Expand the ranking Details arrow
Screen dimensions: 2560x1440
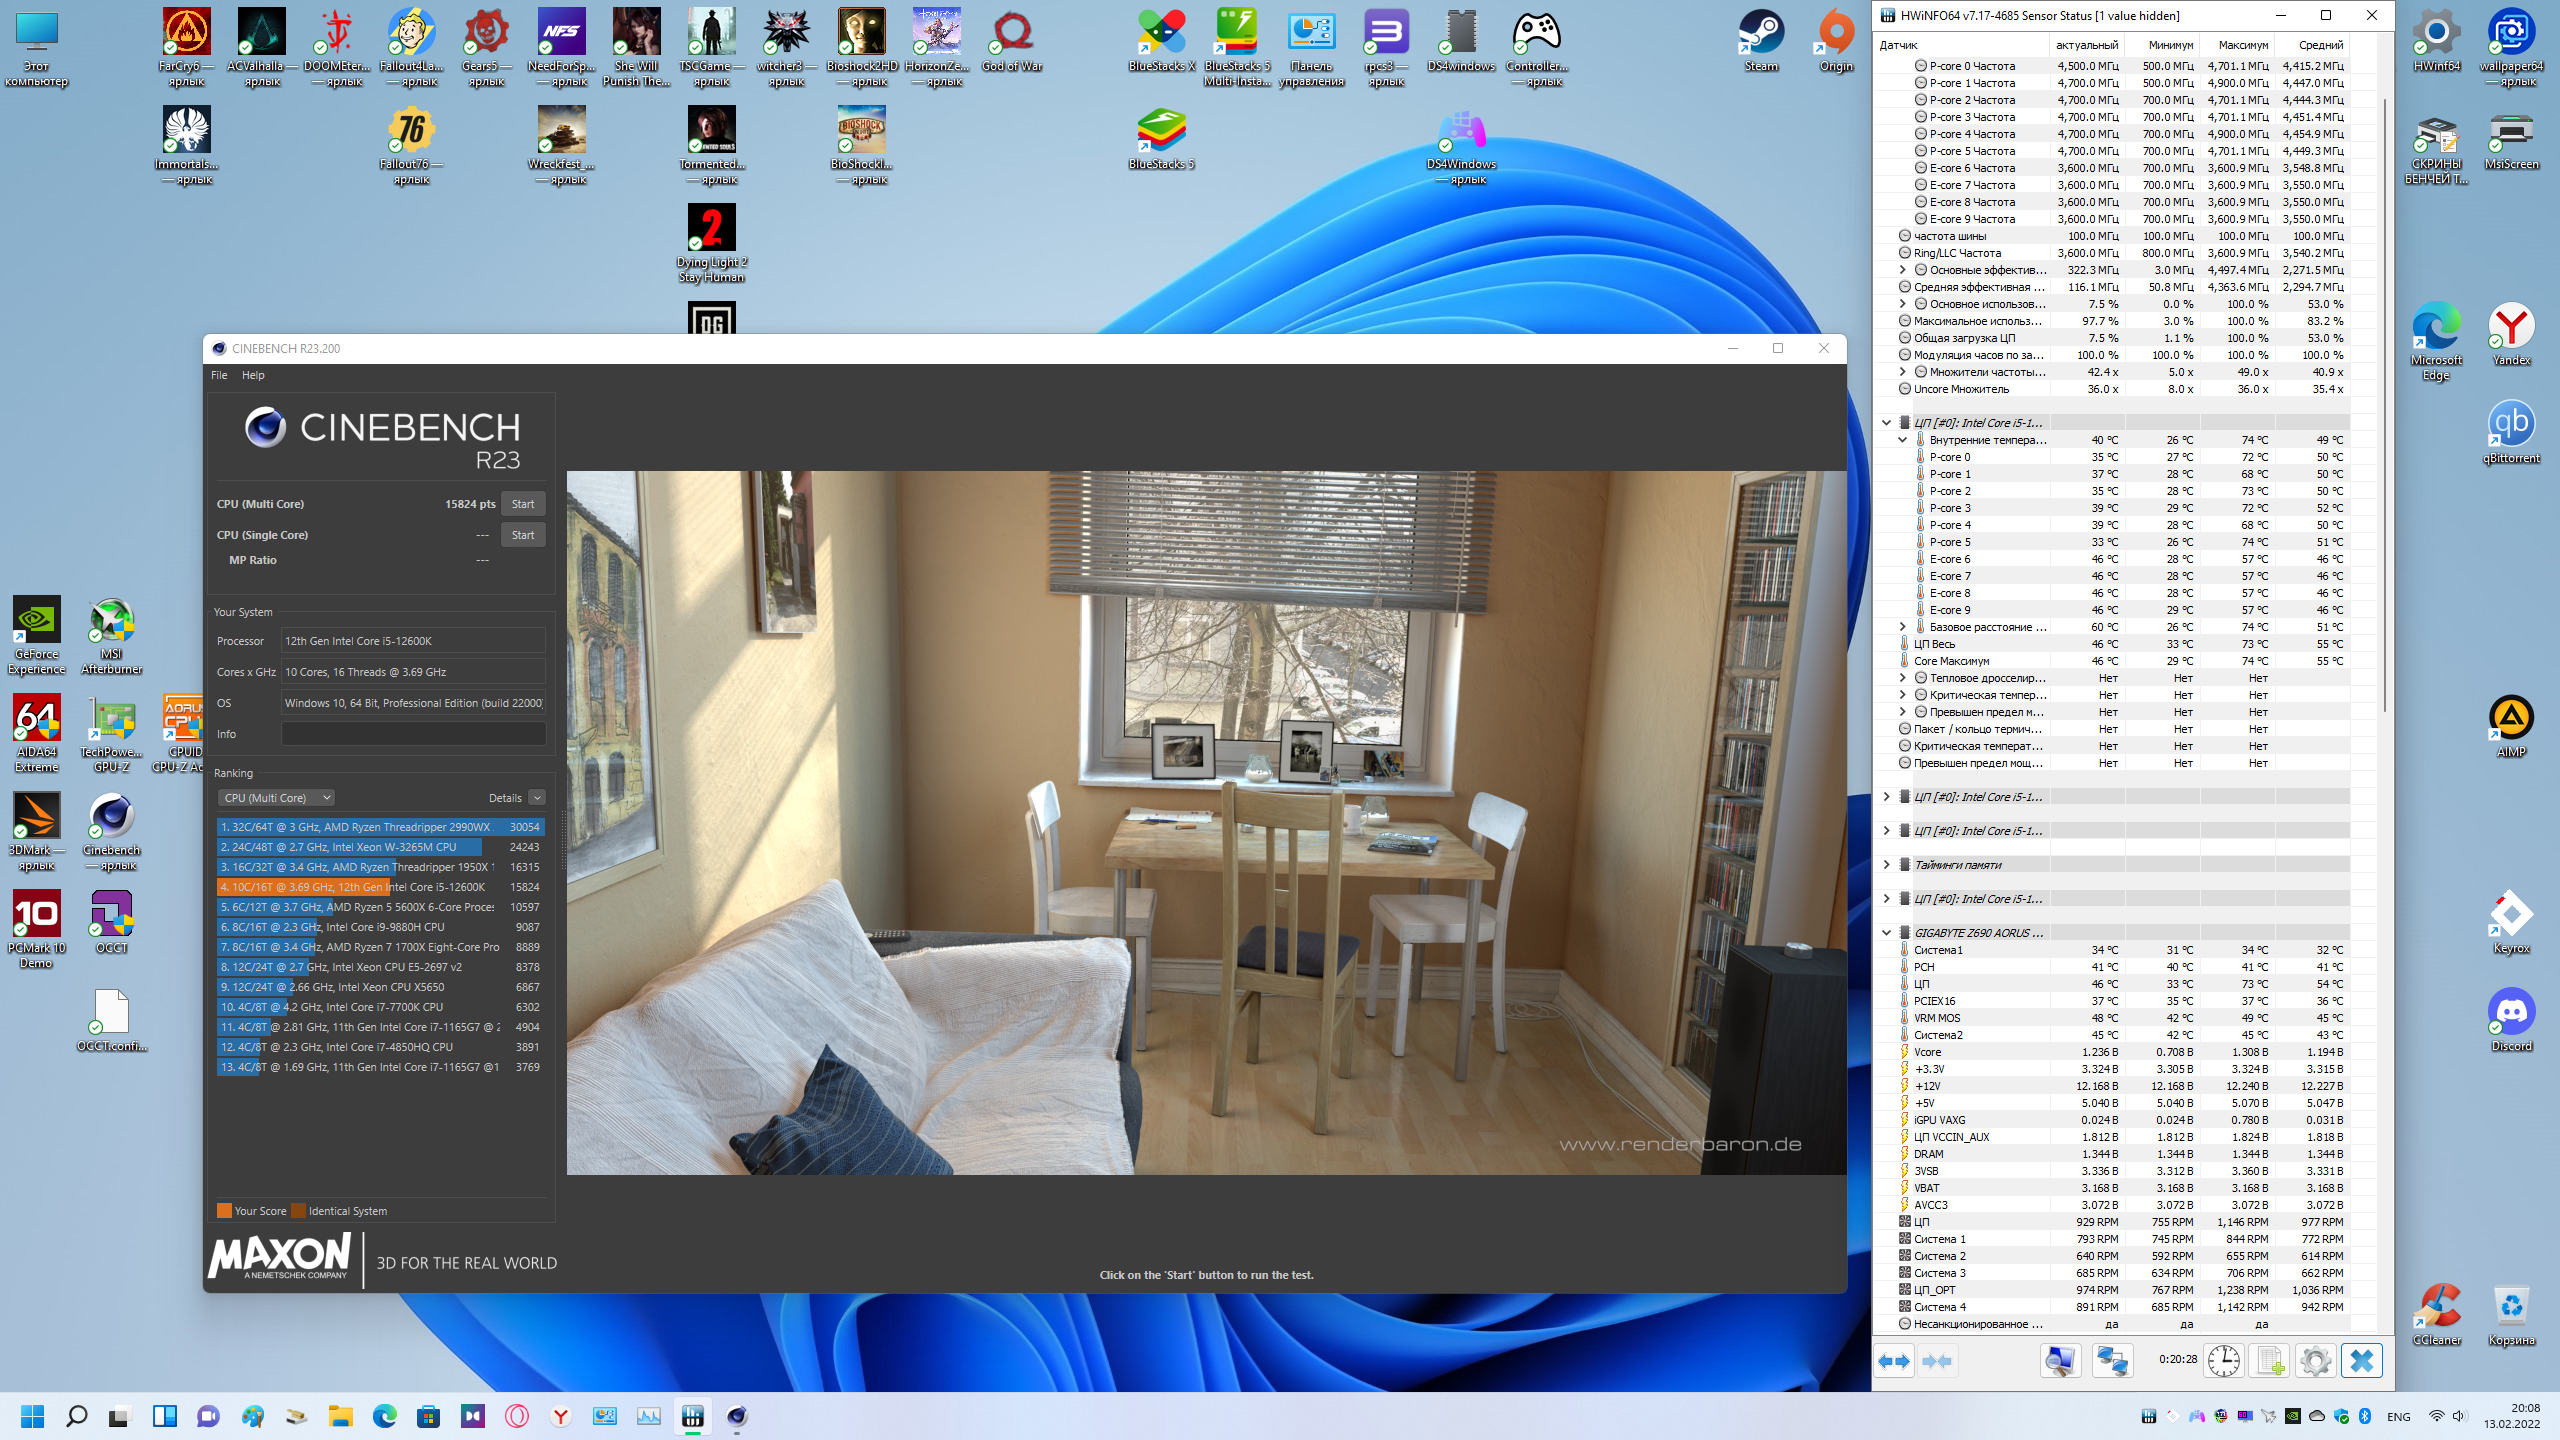(537, 798)
